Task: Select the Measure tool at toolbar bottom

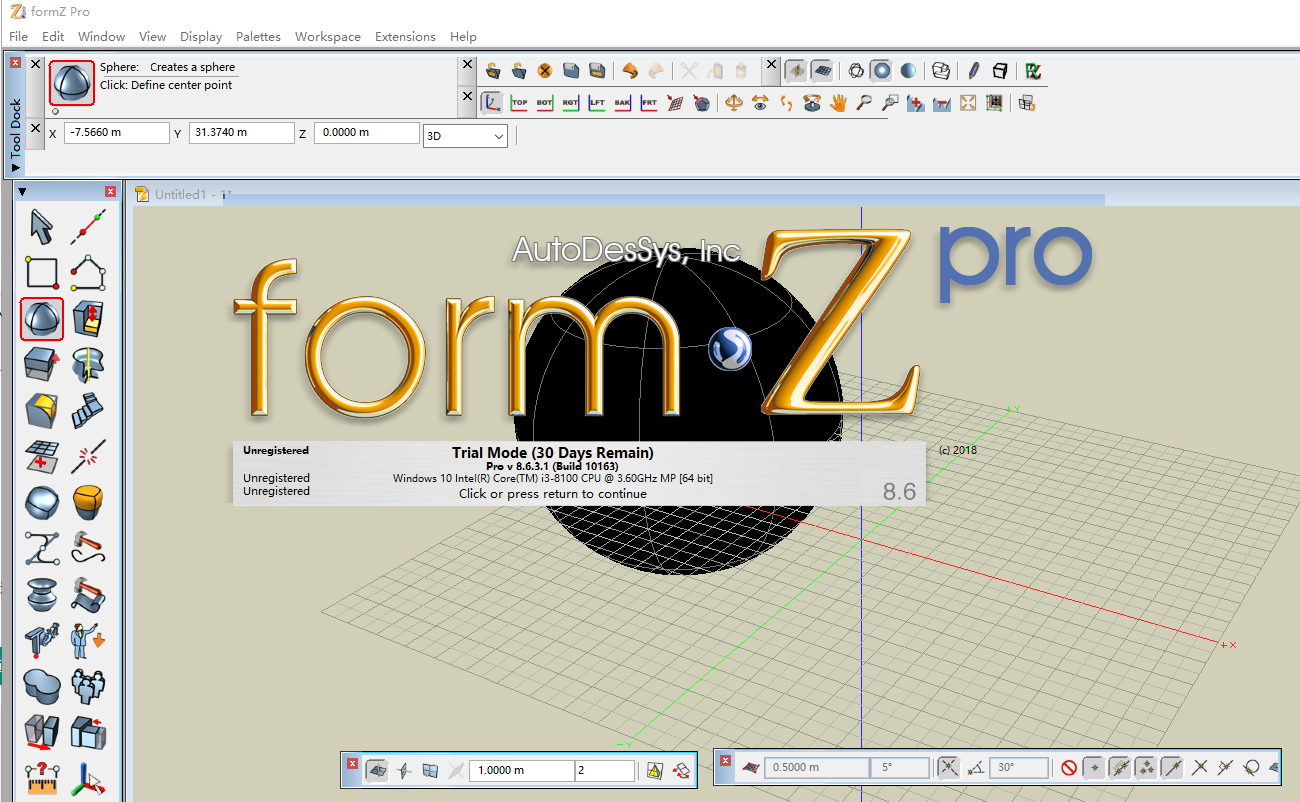Action: point(42,780)
